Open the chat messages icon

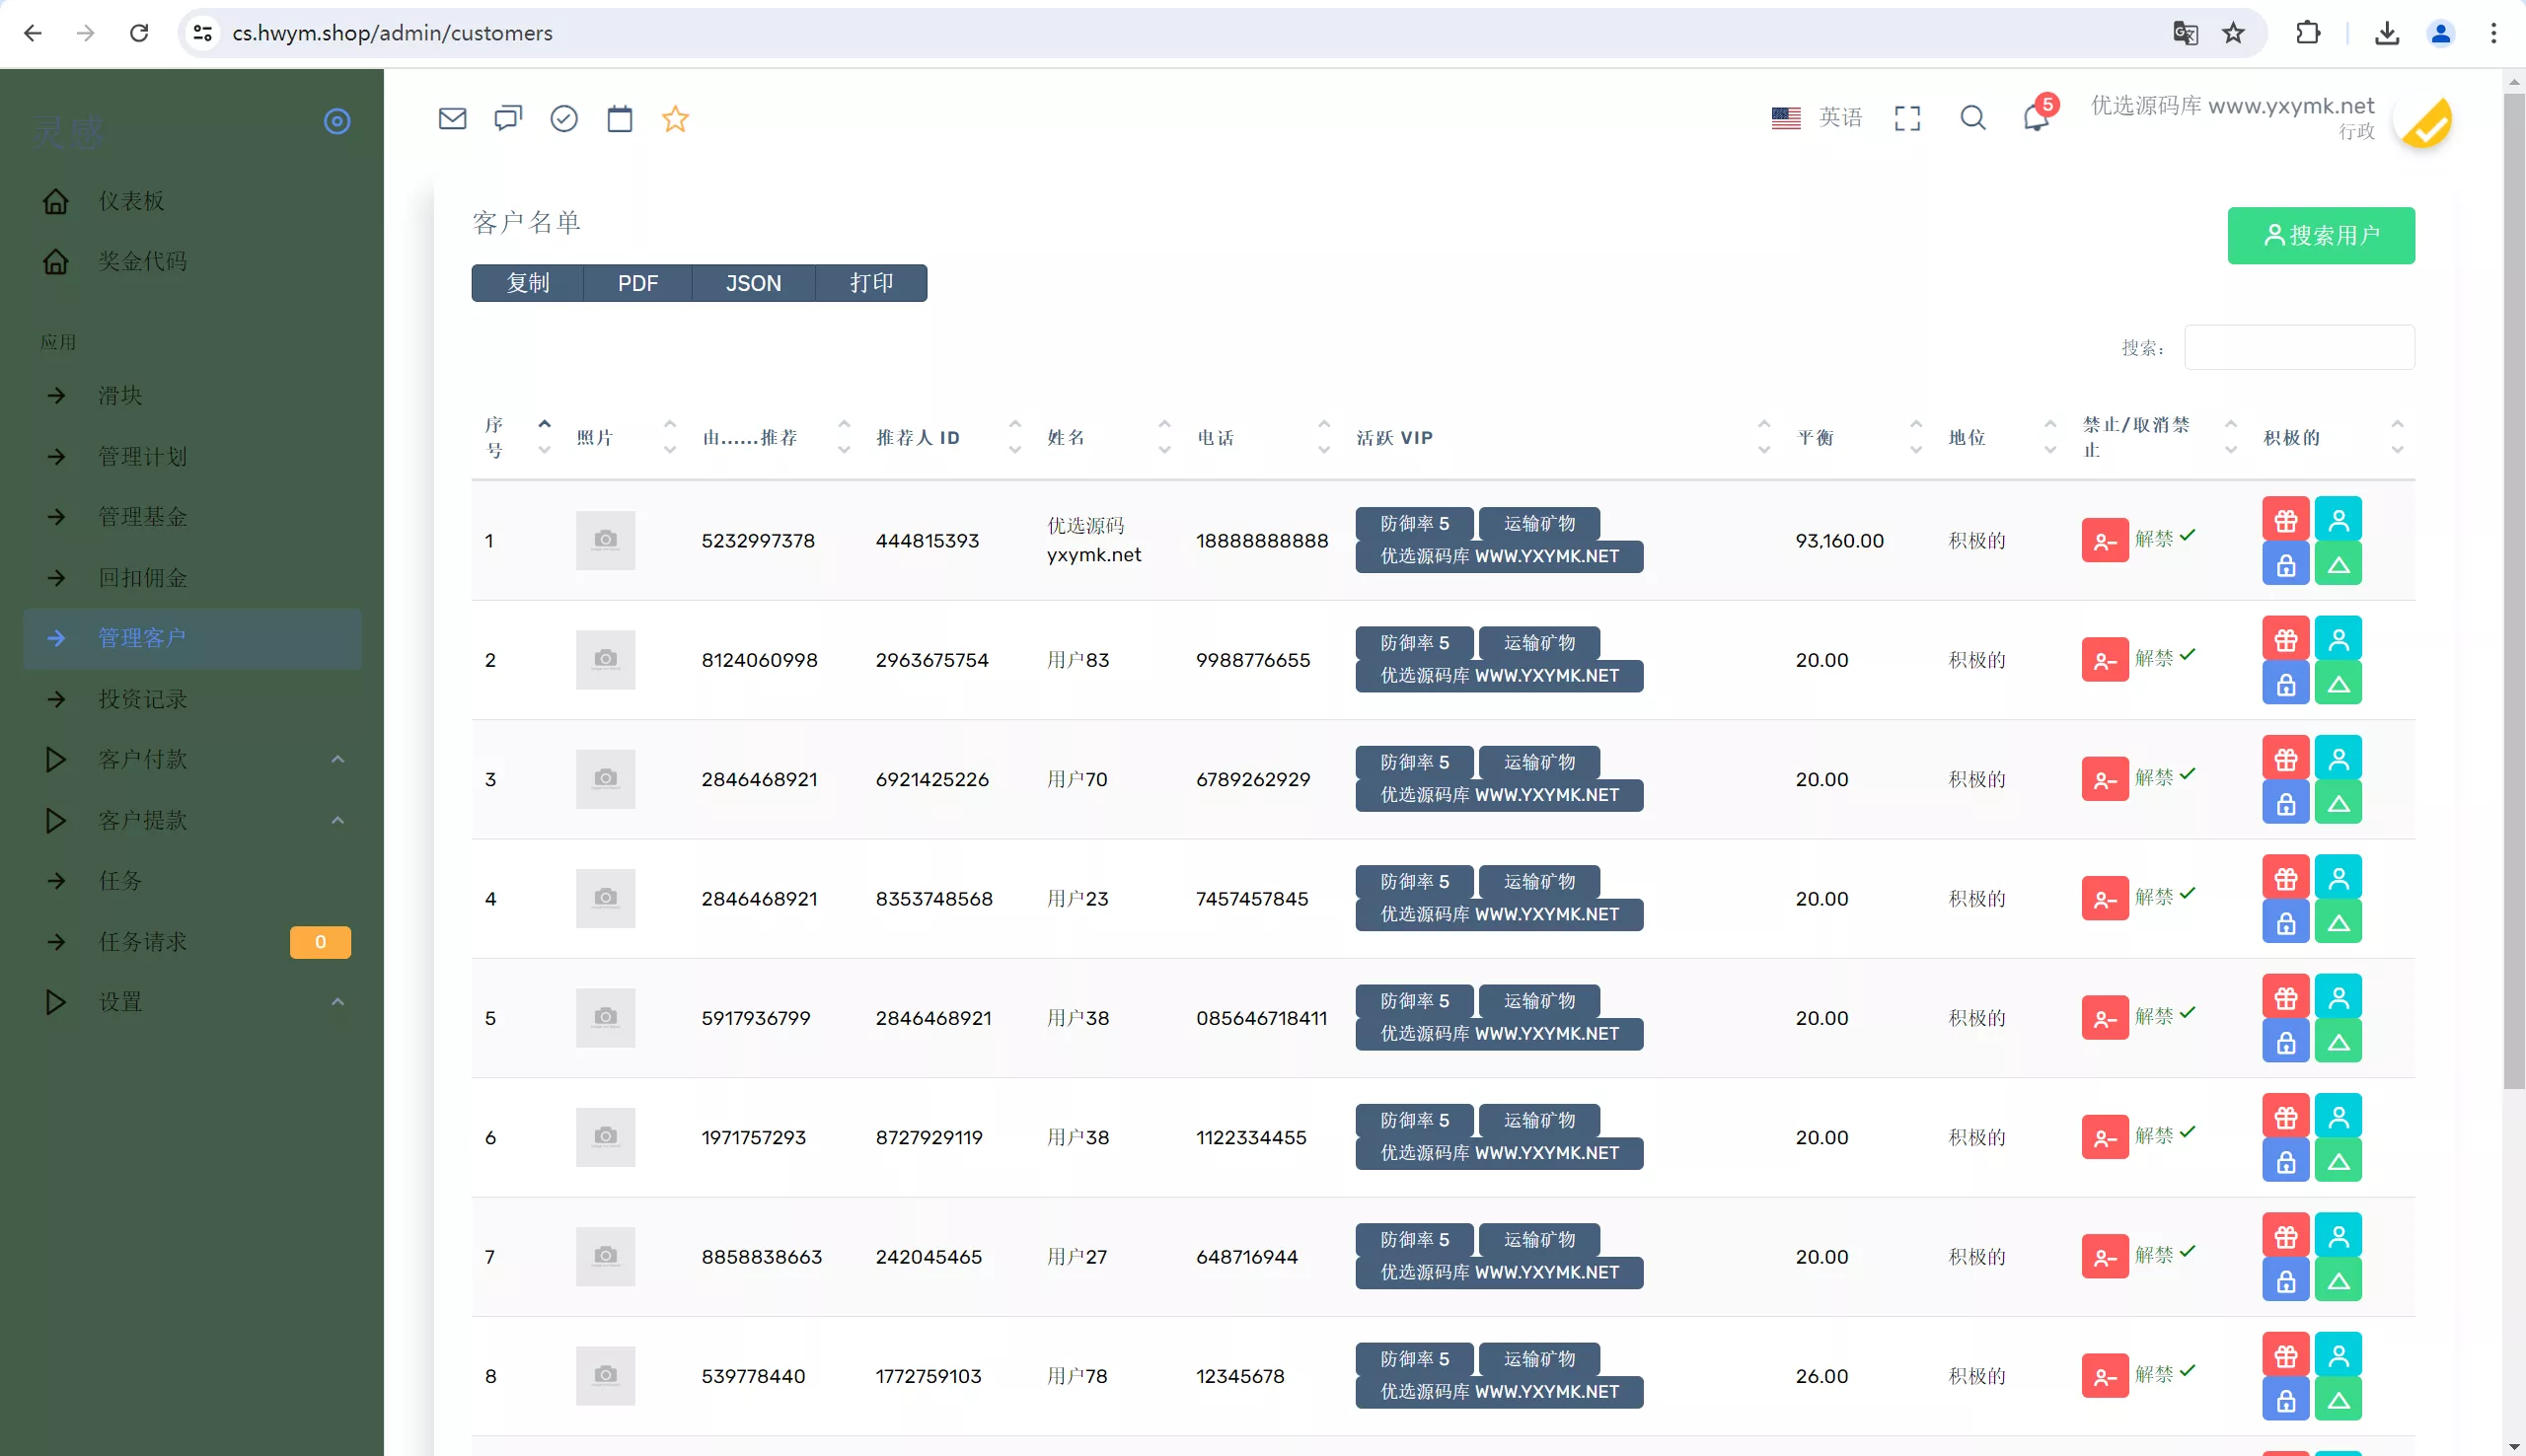(x=508, y=119)
